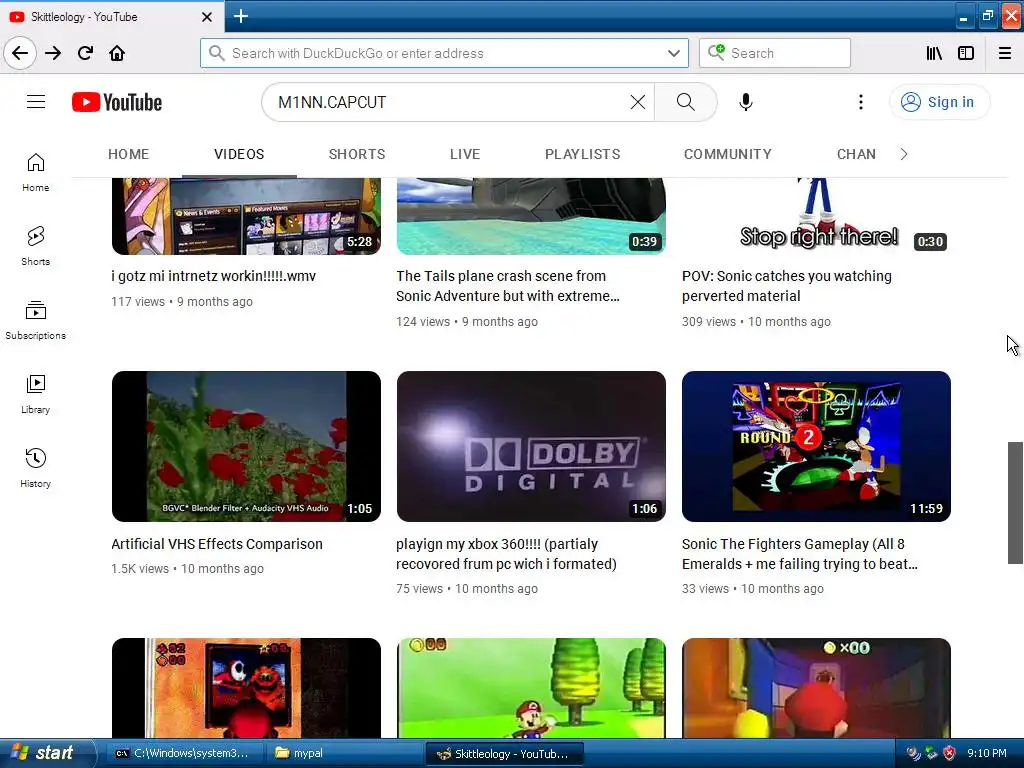This screenshot has width=1024, height=768.
Task: Open the partially shown CHAN tab
Action: tap(856, 154)
